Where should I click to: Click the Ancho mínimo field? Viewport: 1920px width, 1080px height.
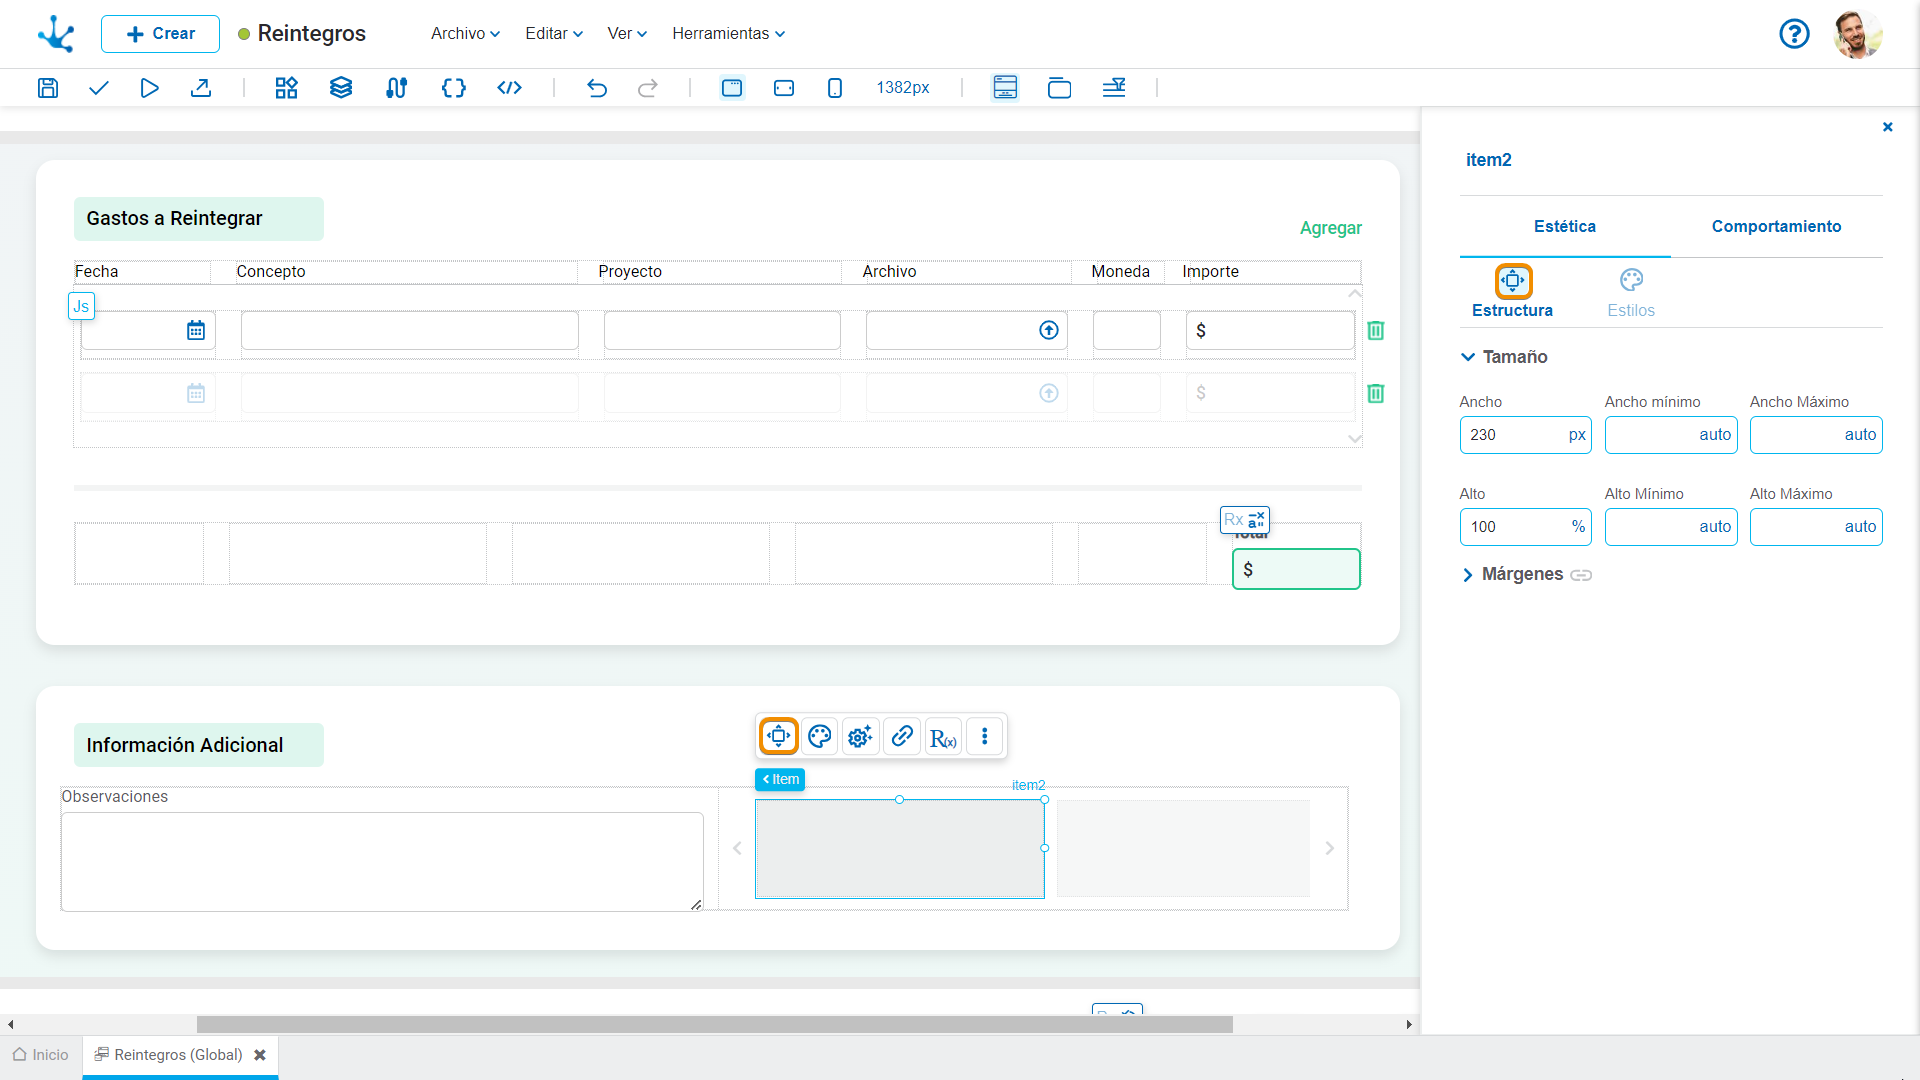tap(1671, 435)
